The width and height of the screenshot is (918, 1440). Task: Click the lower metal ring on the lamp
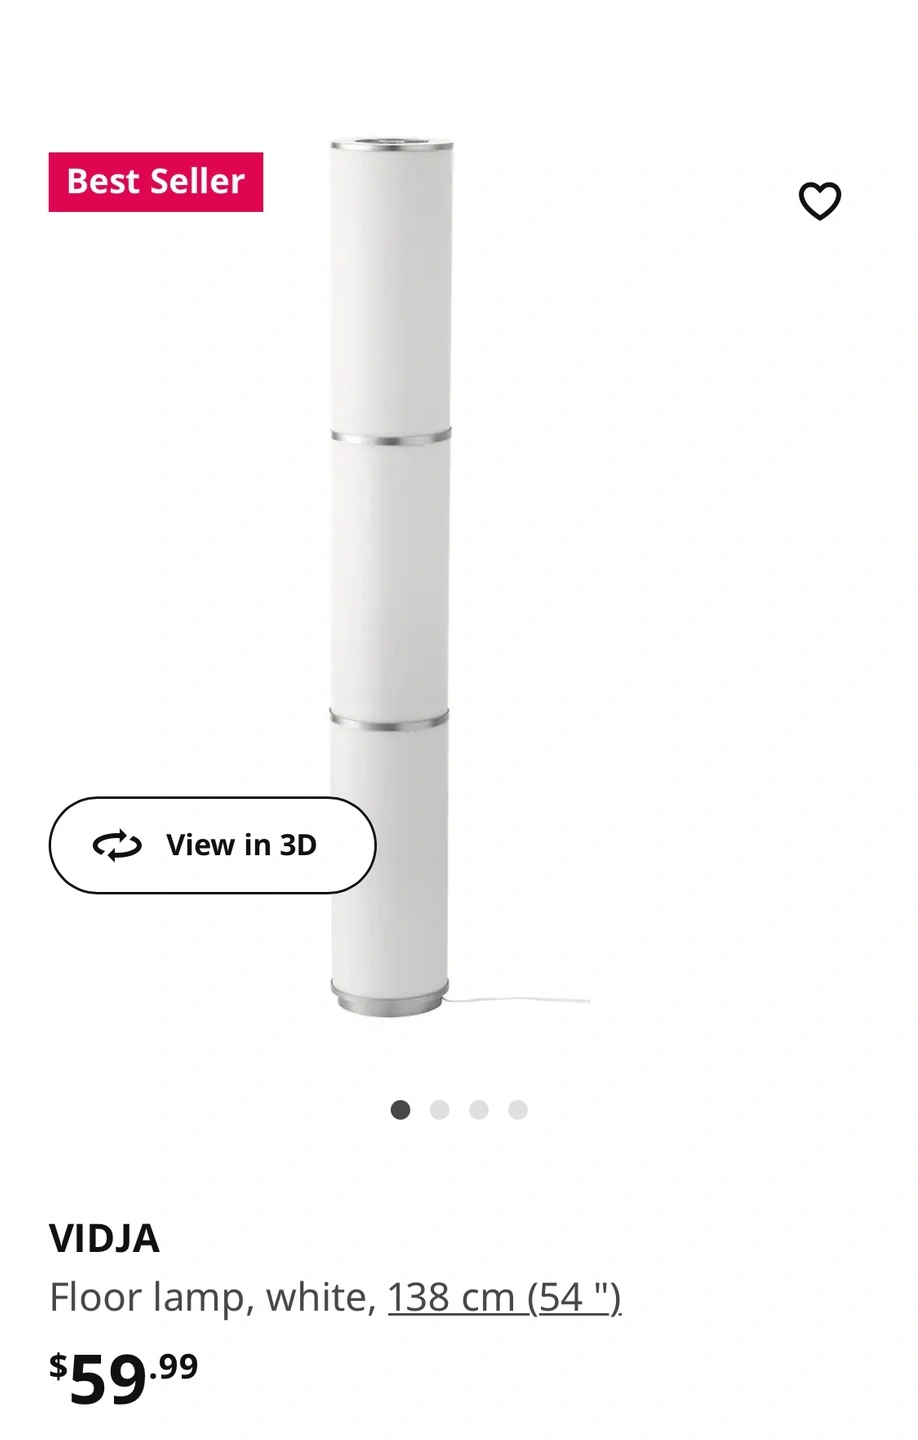[389, 719]
